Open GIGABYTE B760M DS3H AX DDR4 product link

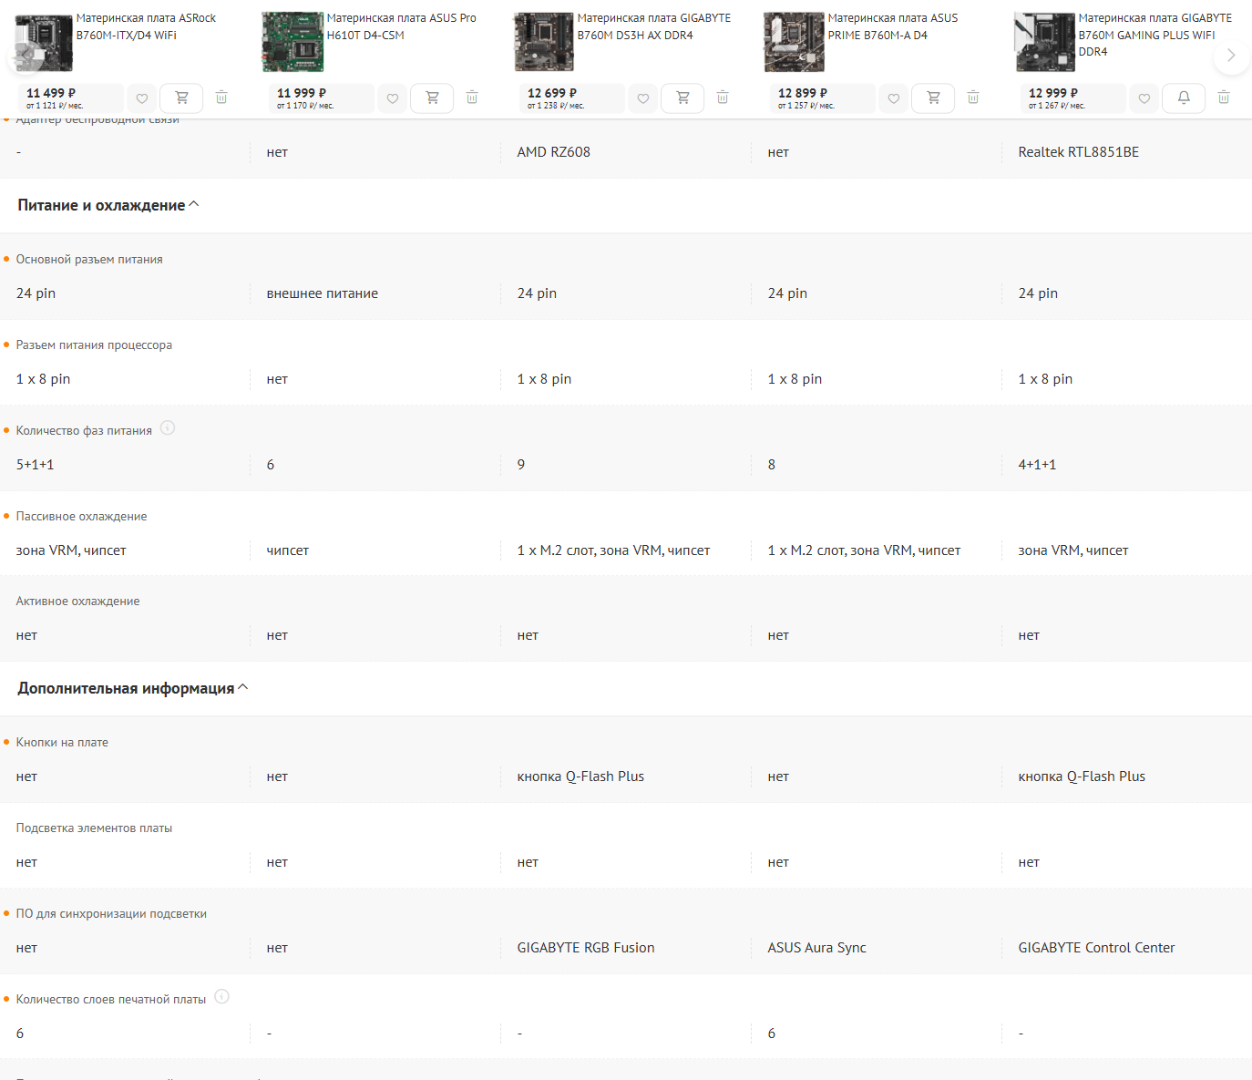click(x=653, y=26)
